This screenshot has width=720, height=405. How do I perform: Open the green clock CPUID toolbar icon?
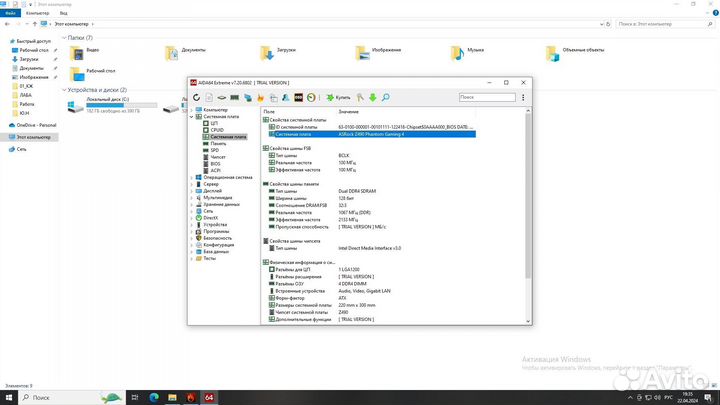pyautogui.click(x=311, y=97)
